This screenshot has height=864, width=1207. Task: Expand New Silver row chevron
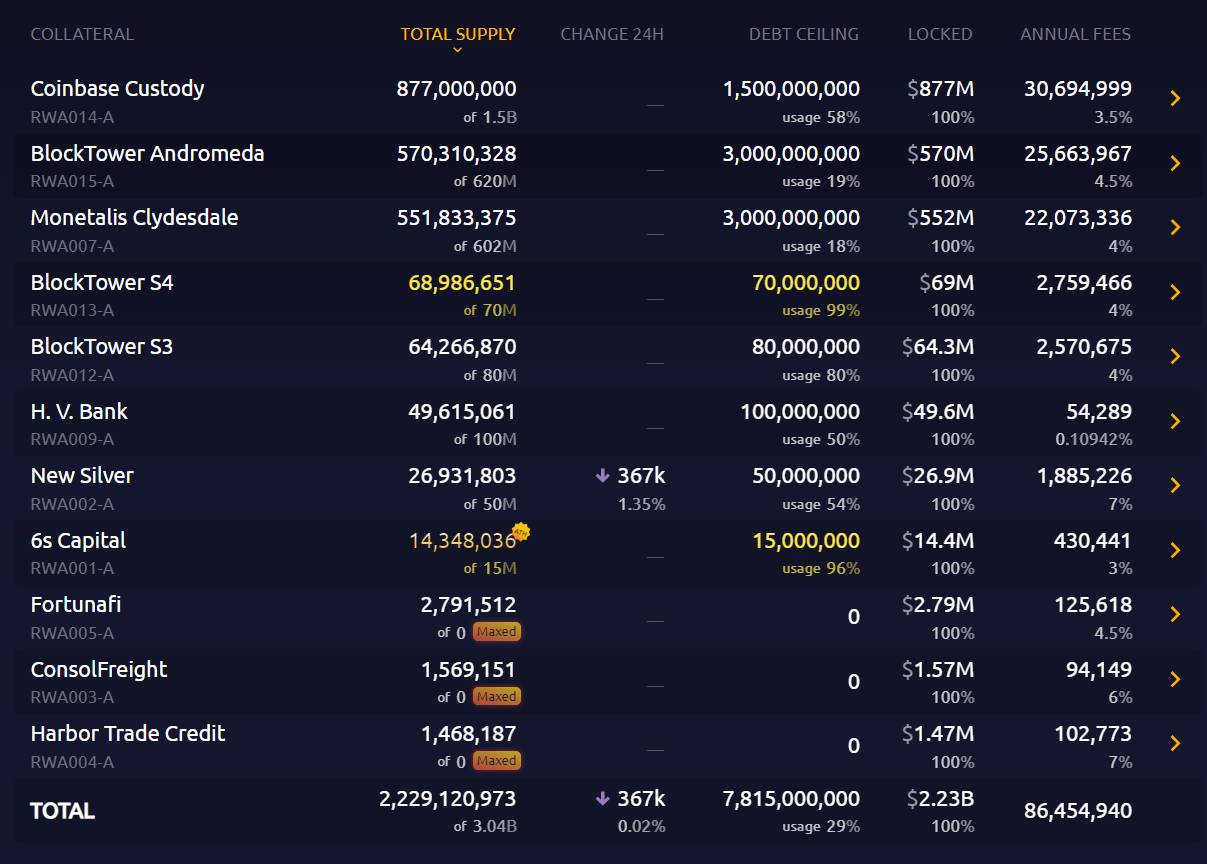[x=1175, y=485]
